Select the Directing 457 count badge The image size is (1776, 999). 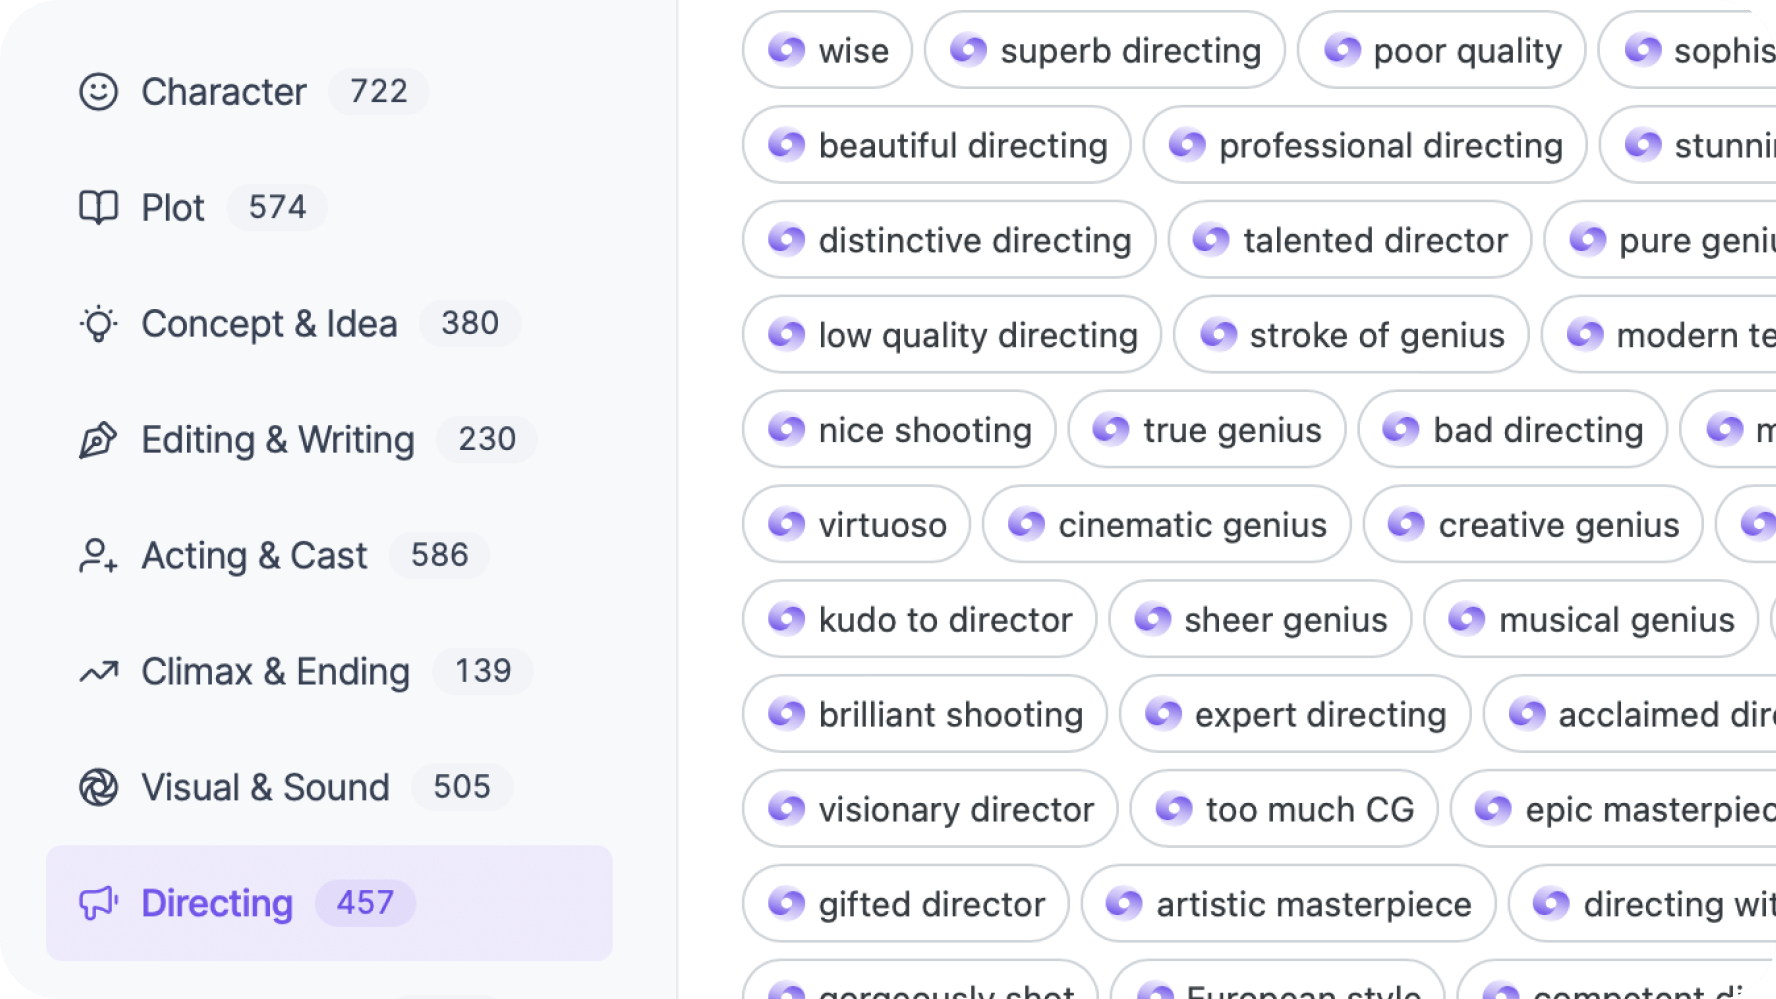click(365, 903)
